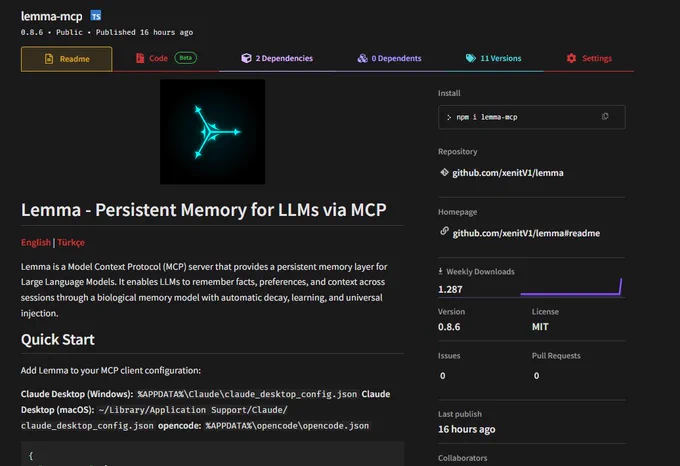Open the 2 Dependencies tab

coord(277,58)
